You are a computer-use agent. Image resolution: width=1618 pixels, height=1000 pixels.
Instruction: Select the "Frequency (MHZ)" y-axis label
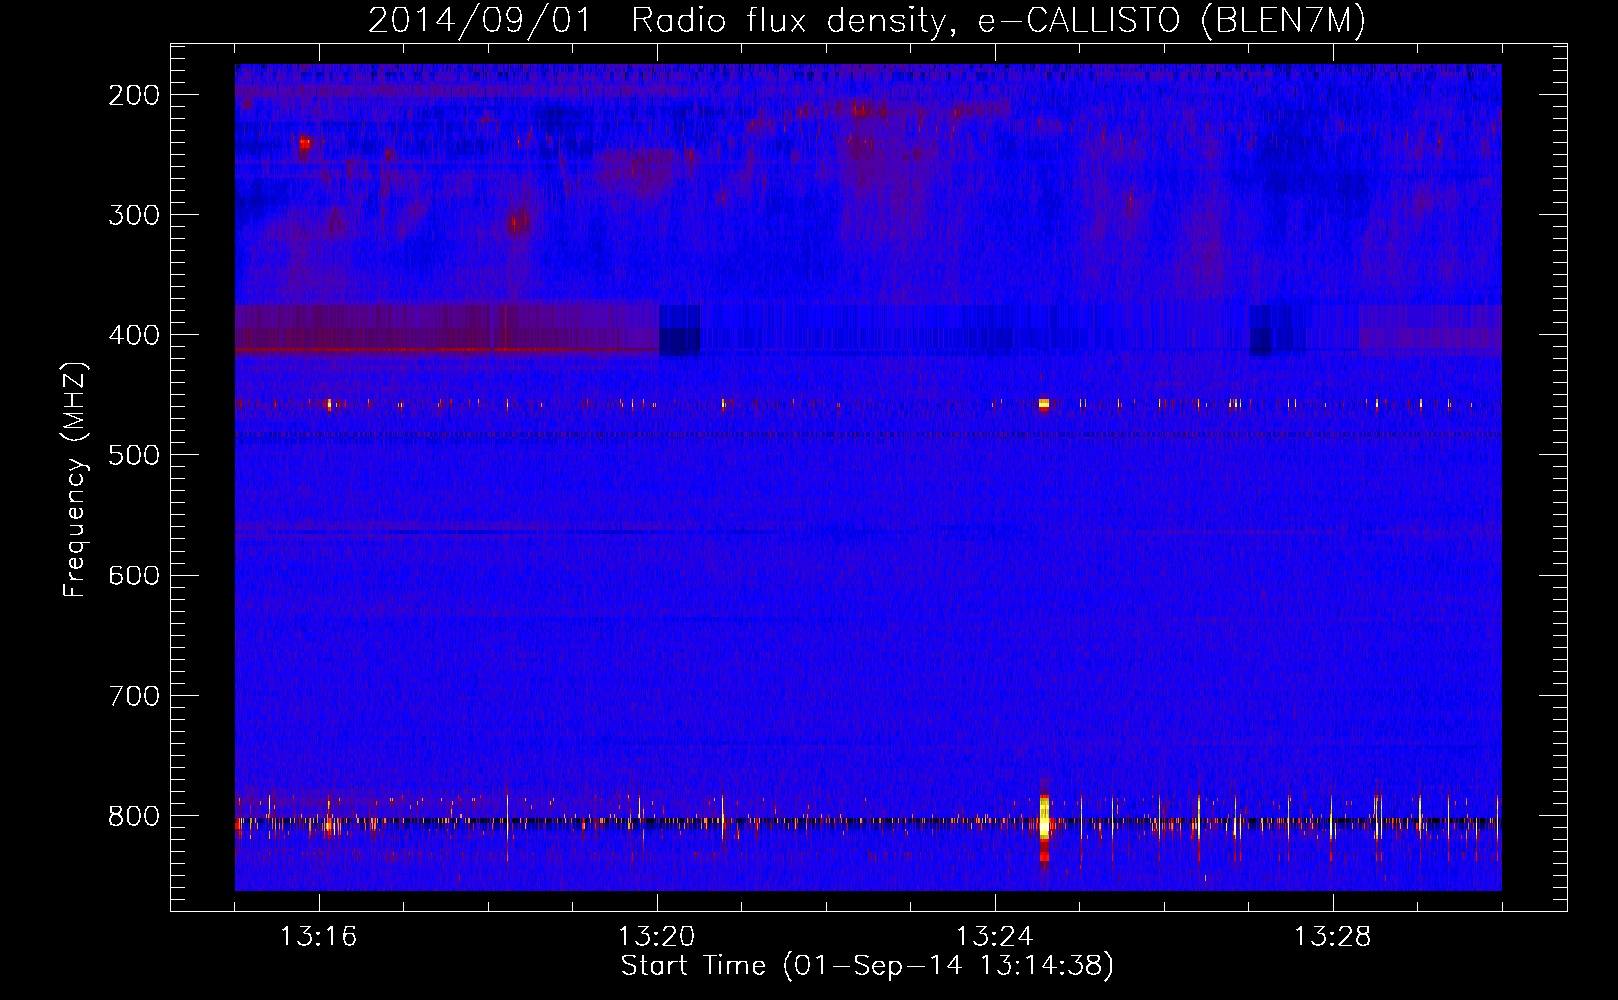(x=76, y=480)
